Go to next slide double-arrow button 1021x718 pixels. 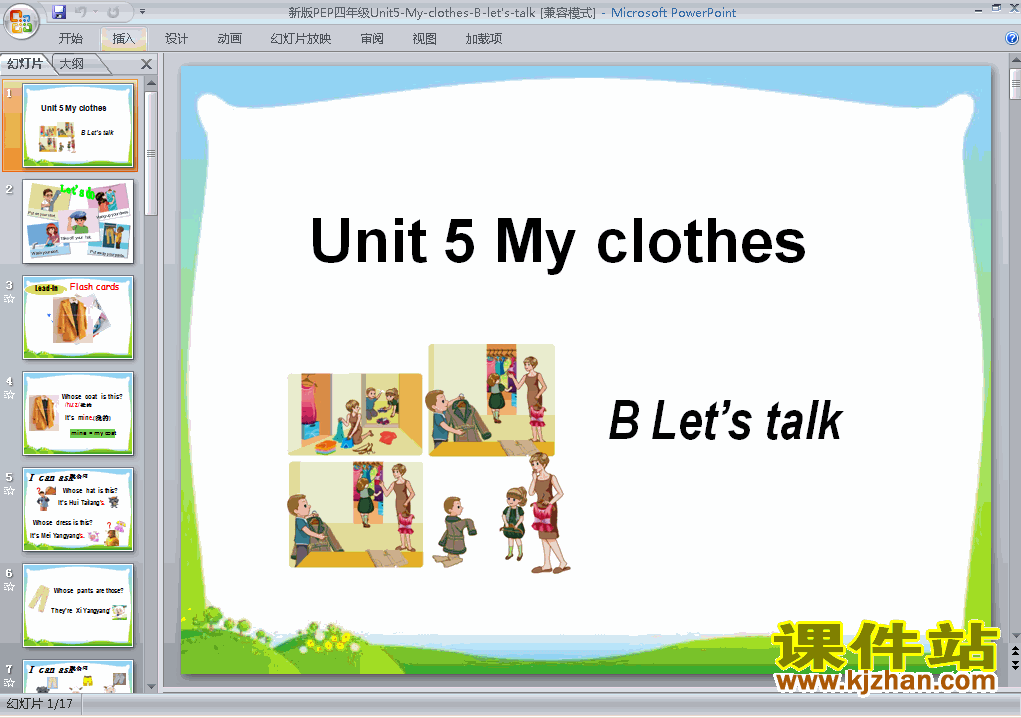(1015, 665)
